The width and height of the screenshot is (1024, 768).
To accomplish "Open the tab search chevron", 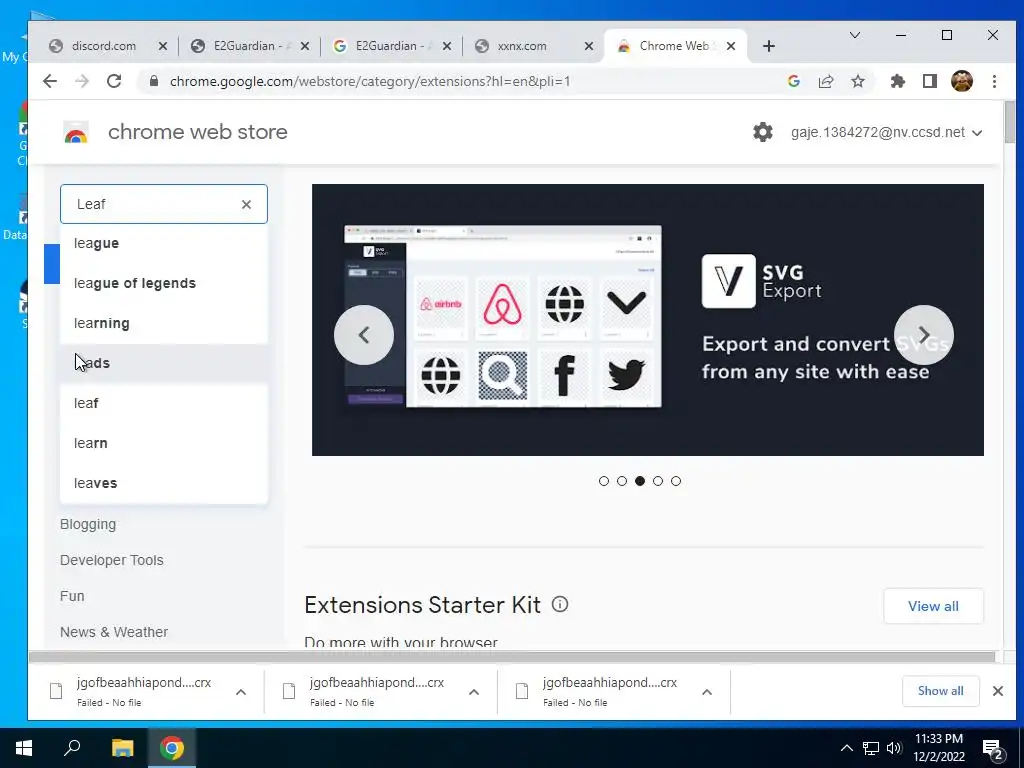I will [x=855, y=35].
